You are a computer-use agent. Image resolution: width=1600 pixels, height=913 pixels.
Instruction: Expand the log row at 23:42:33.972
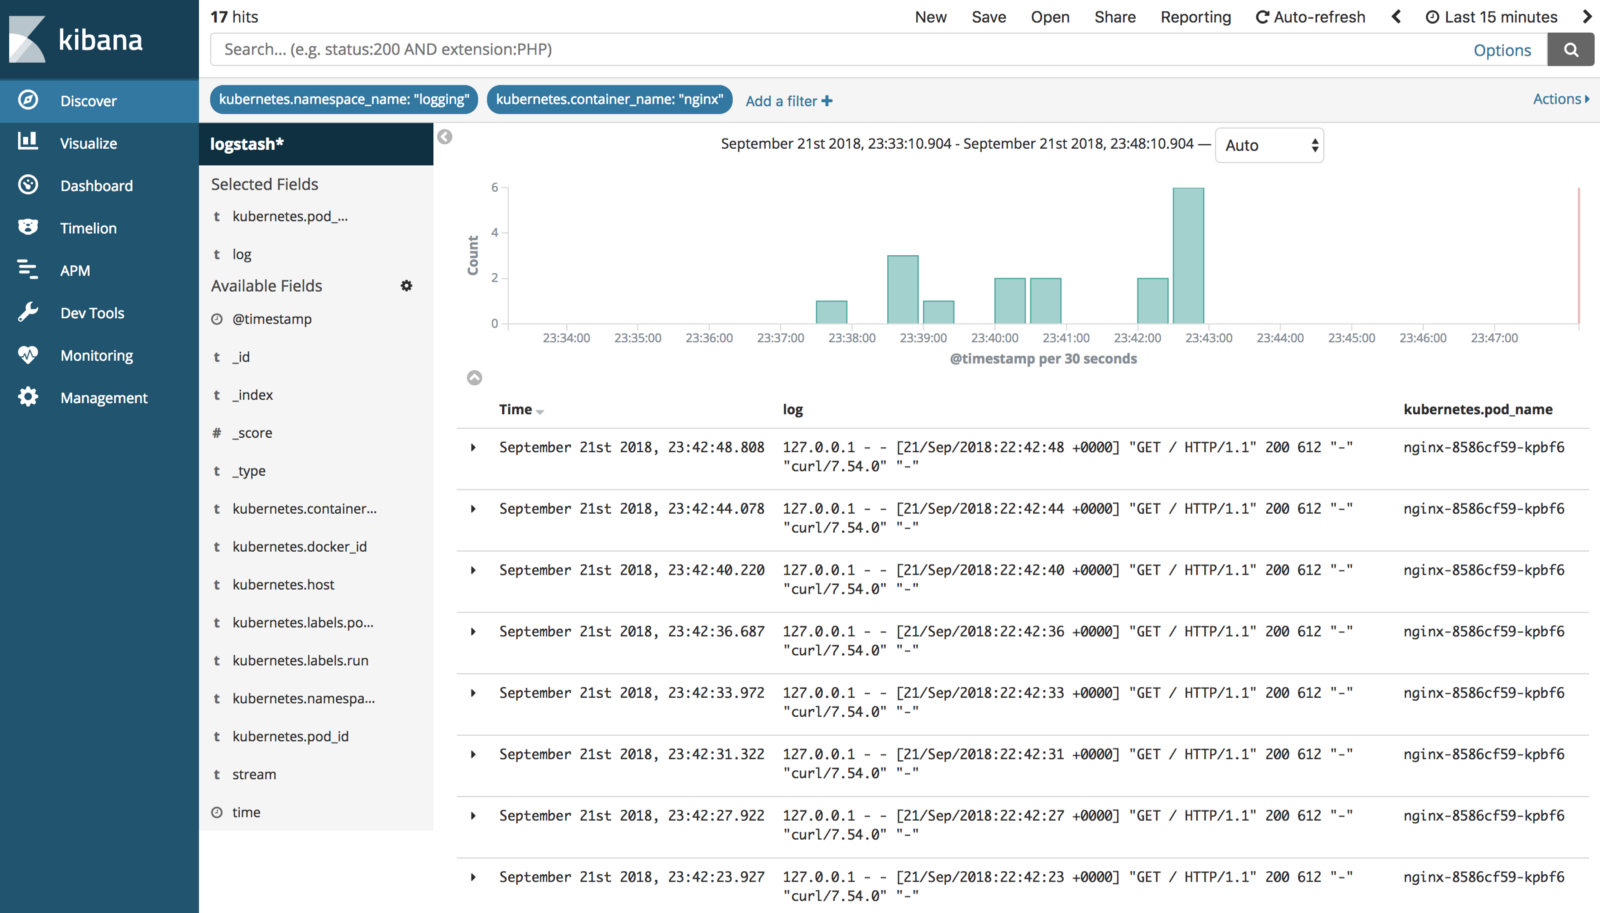473,693
